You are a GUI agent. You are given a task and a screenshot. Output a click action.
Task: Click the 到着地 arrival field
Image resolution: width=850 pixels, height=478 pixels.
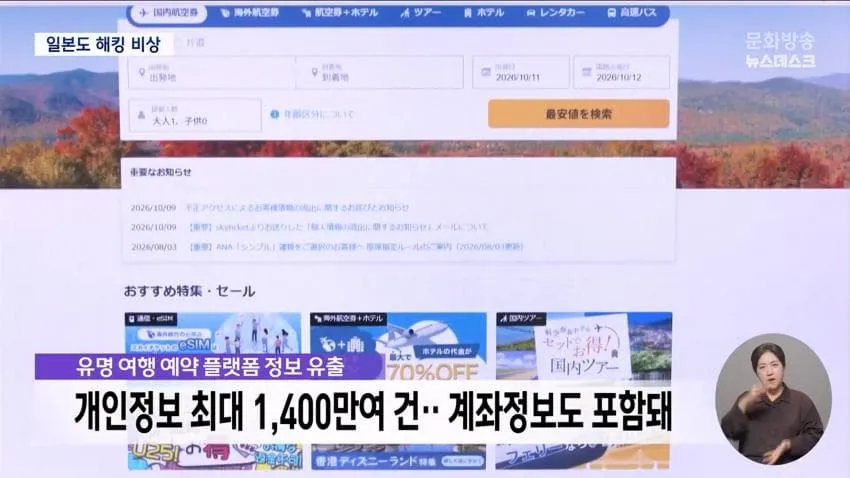(379, 72)
